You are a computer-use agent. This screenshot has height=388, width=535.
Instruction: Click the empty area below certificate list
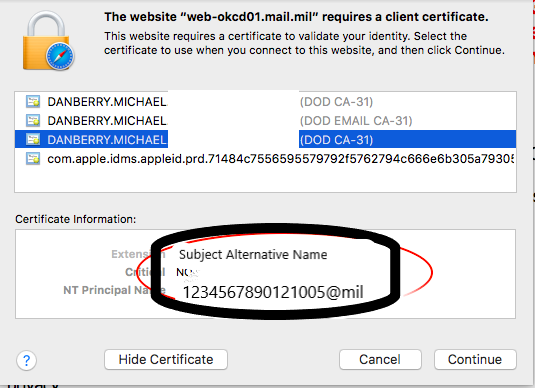click(265, 180)
